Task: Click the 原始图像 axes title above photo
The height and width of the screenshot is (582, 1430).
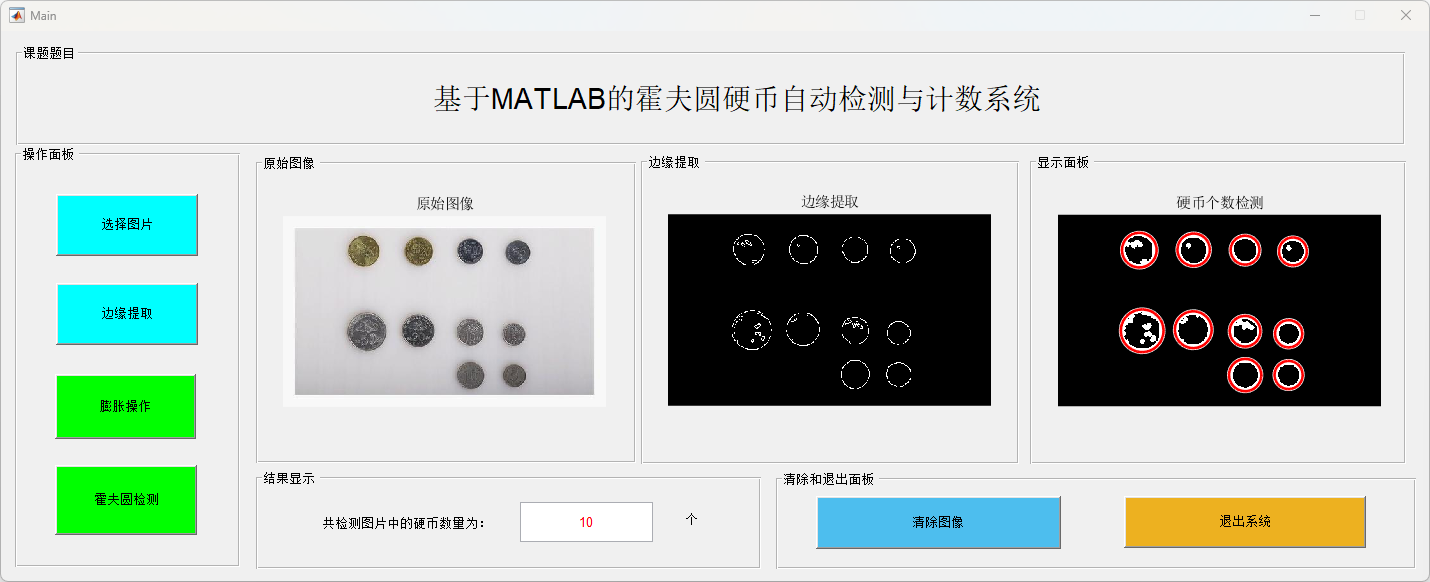Action: coord(445,204)
